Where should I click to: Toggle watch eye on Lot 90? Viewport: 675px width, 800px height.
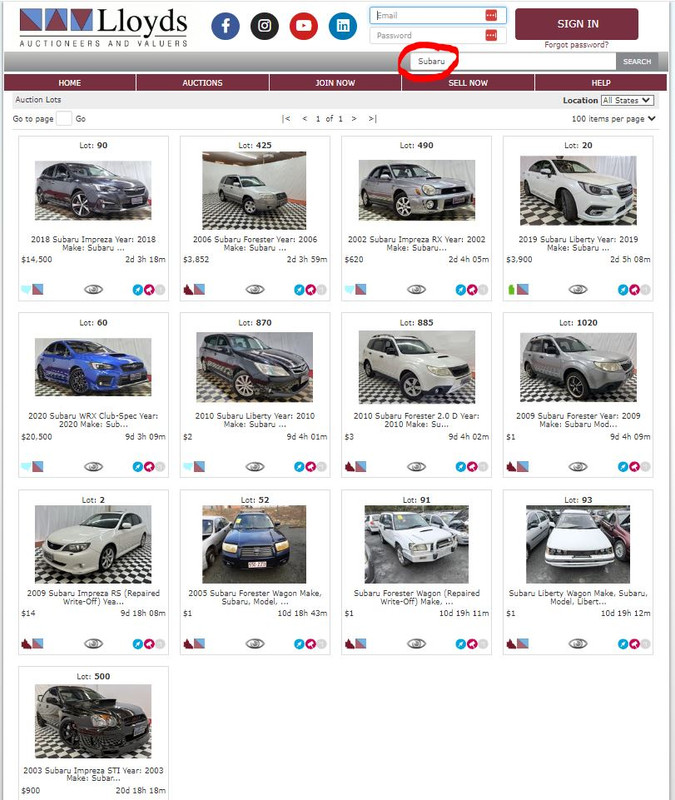(x=93, y=290)
